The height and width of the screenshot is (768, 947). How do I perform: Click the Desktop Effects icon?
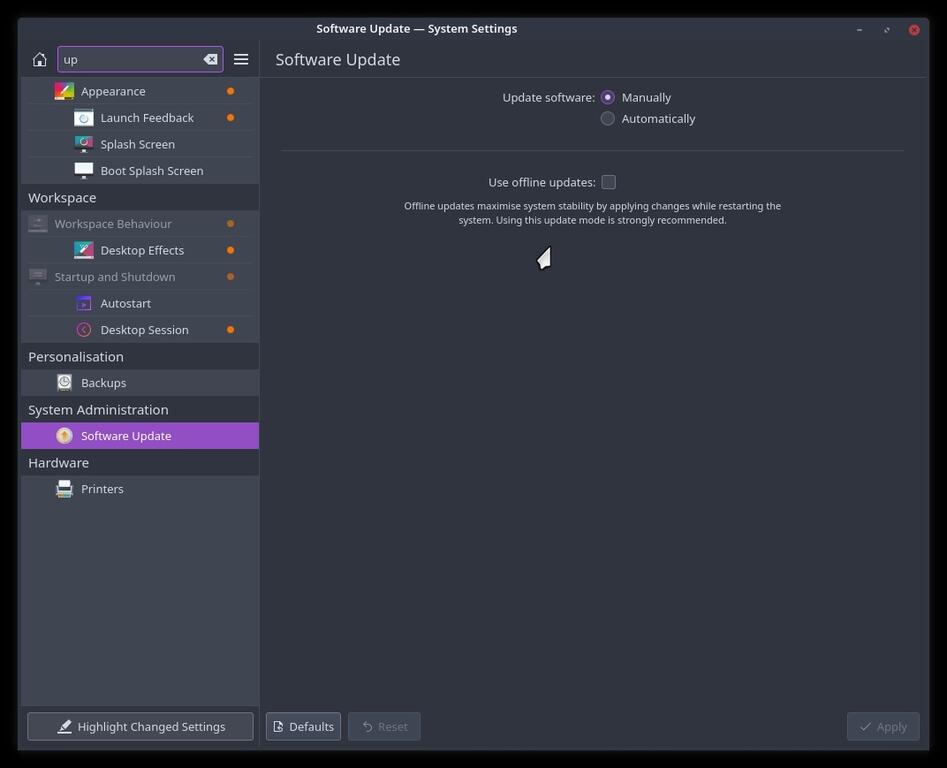pos(84,250)
